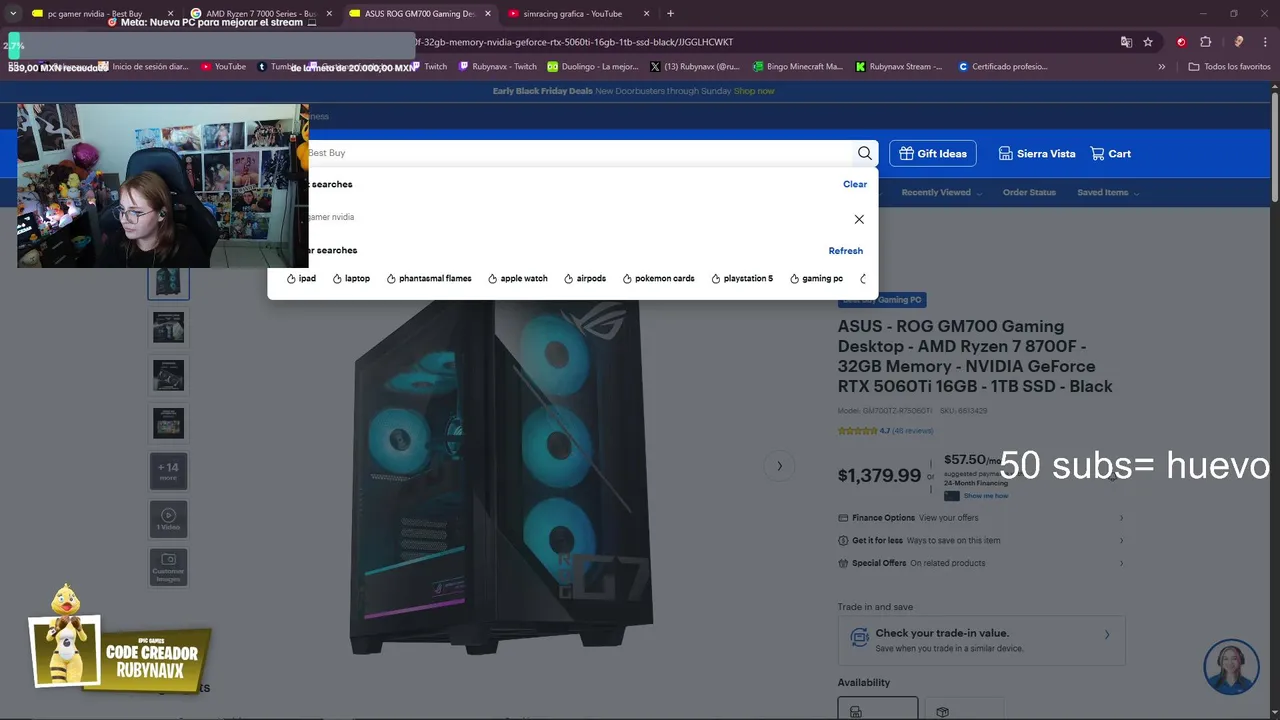Expand 'Get it for less' savings row

tap(981, 541)
